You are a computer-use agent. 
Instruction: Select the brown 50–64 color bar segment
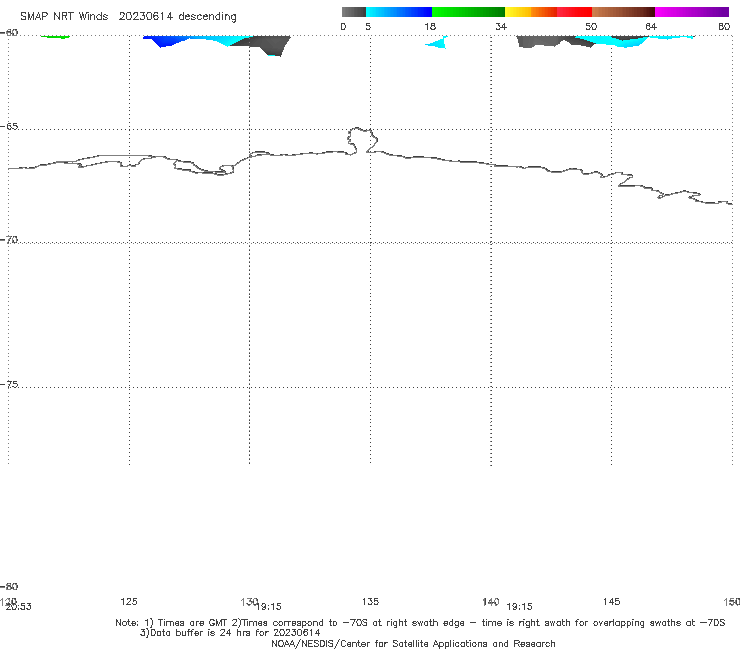[x=623, y=12]
